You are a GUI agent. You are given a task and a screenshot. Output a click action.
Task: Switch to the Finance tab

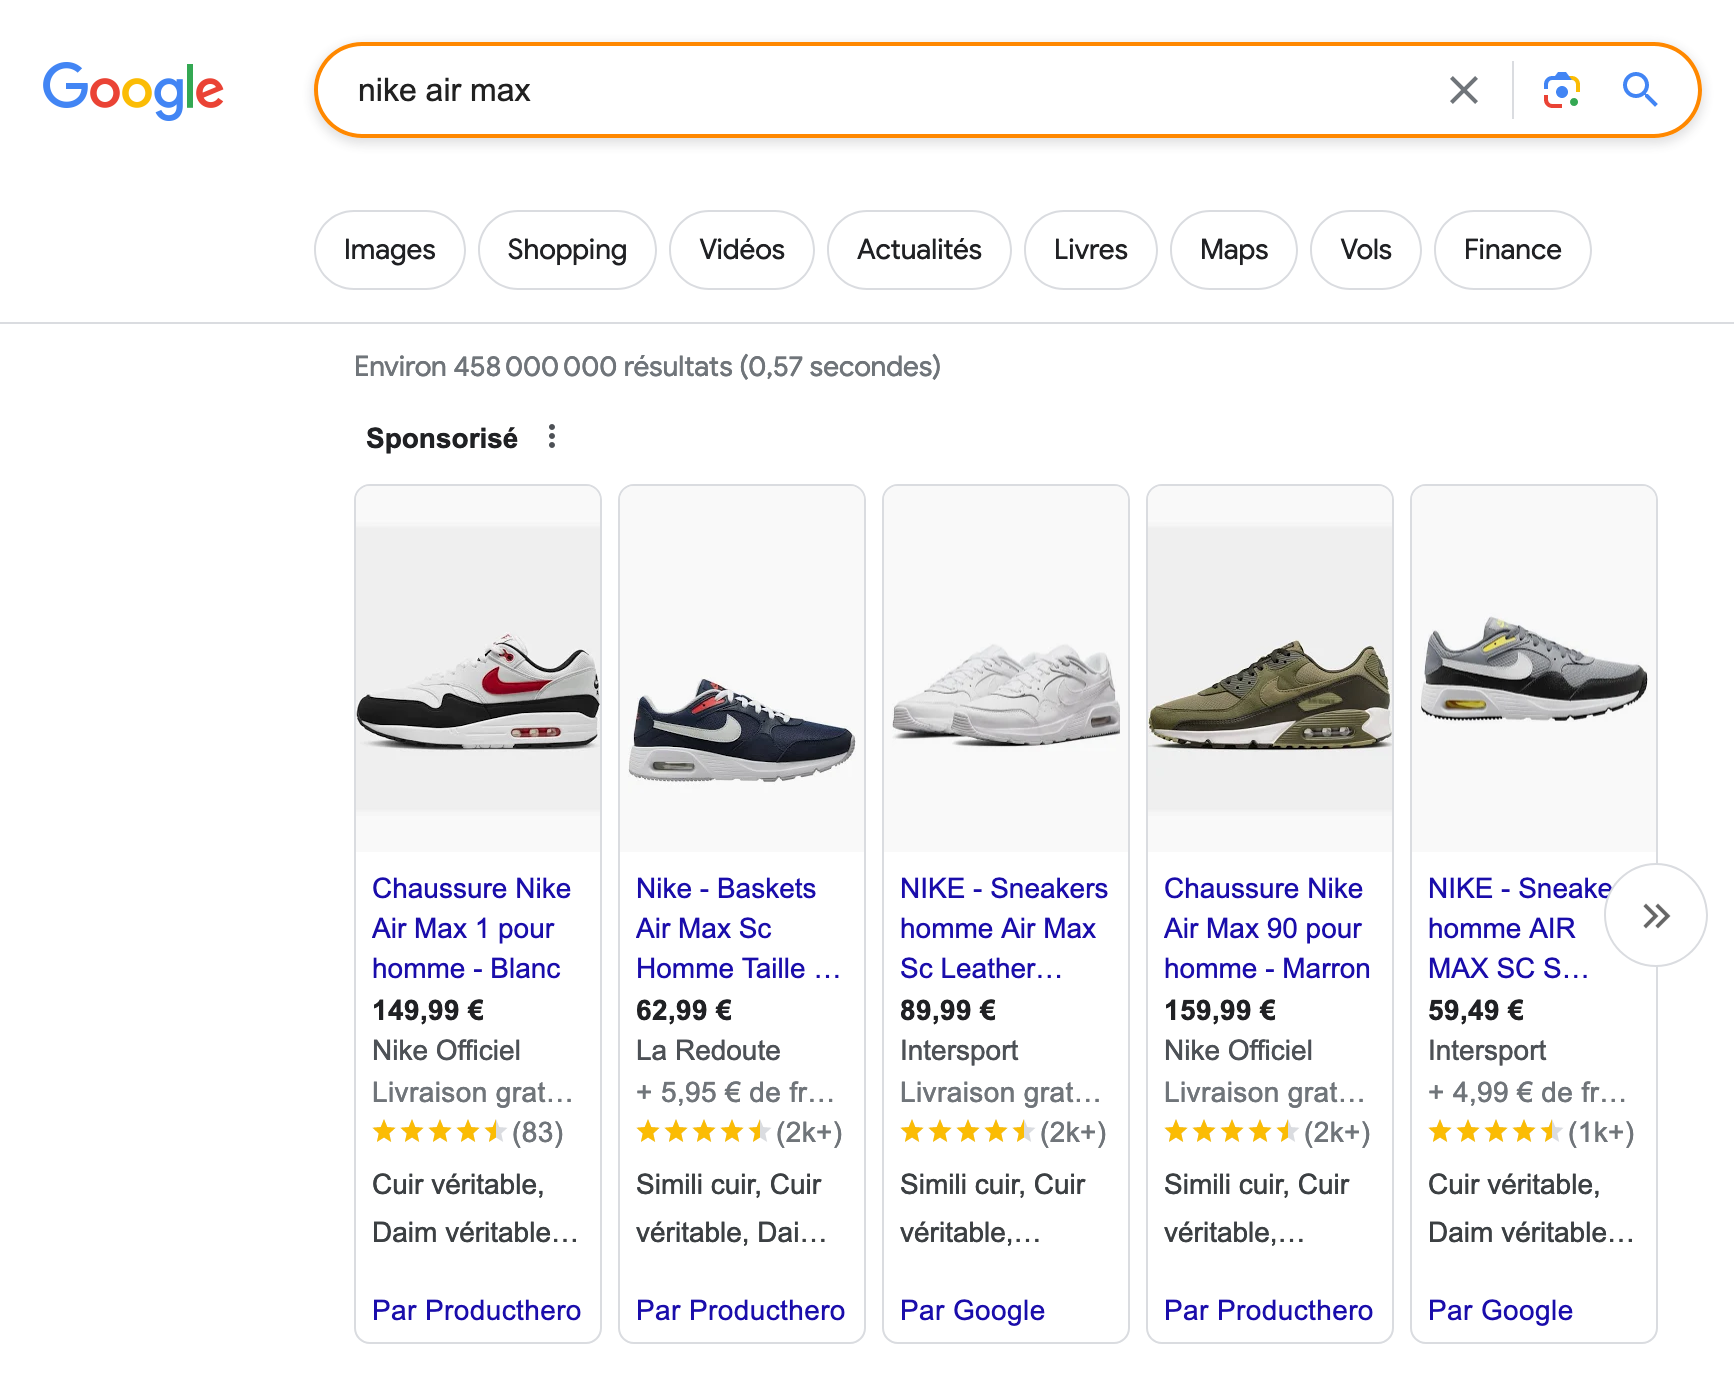point(1513,250)
